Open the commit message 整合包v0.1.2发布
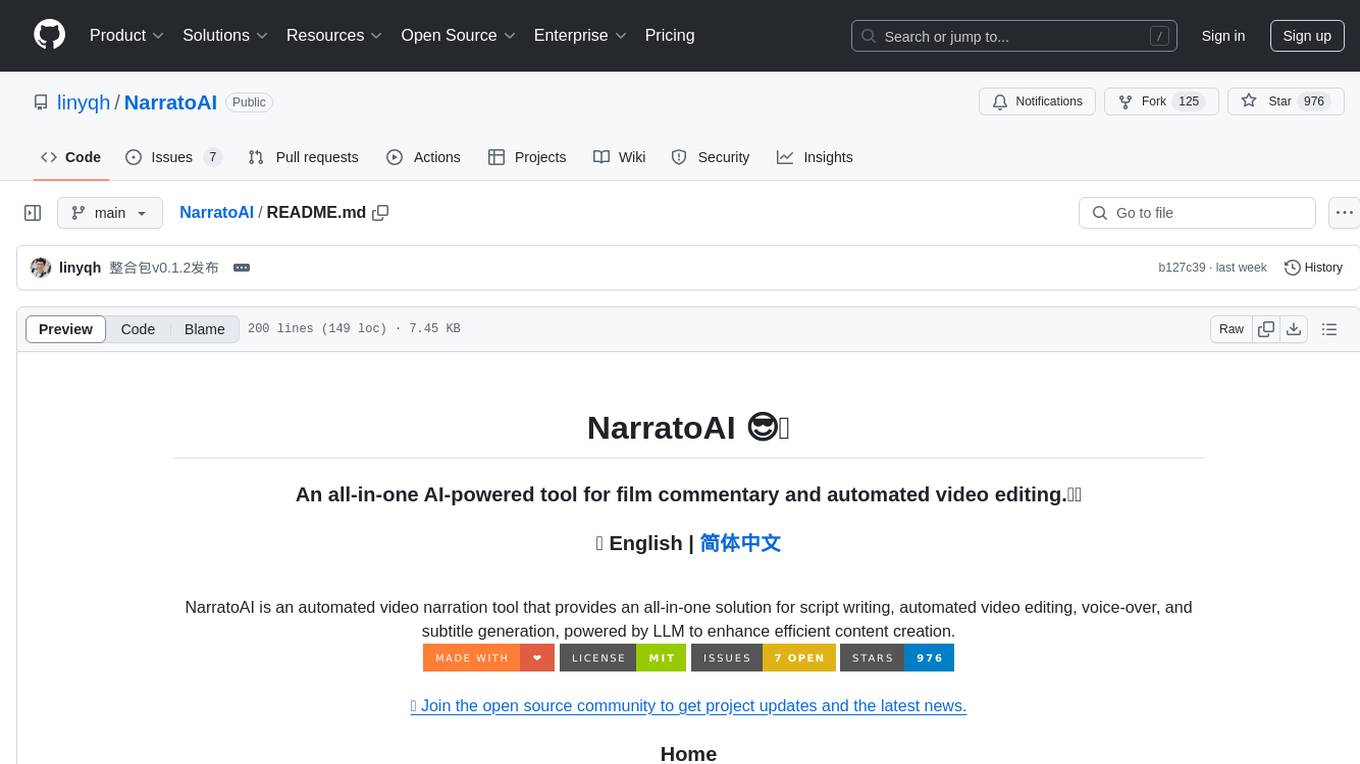The width and height of the screenshot is (1360, 764). (x=164, y=268)
